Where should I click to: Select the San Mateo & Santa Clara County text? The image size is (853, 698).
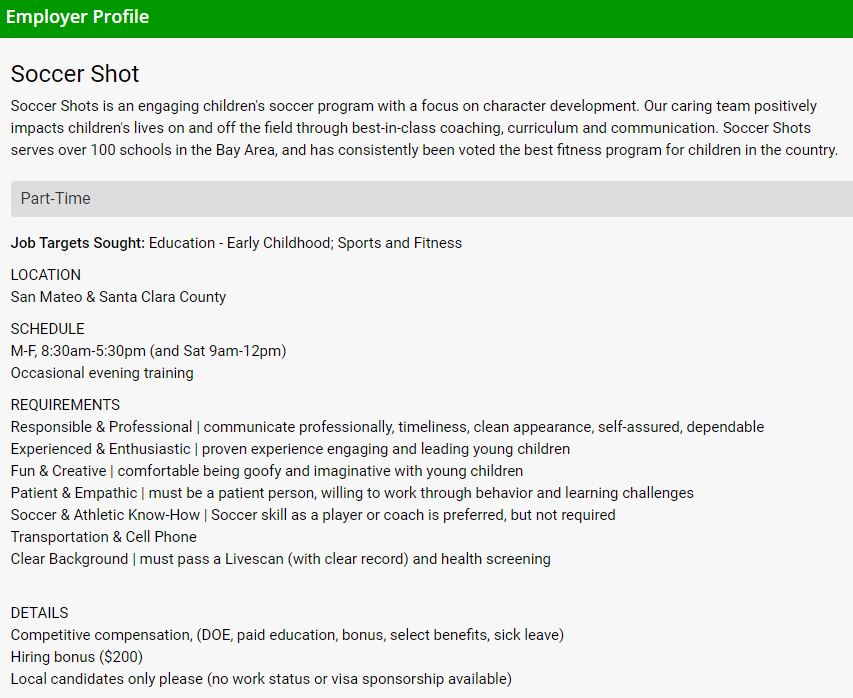[118, 297]
